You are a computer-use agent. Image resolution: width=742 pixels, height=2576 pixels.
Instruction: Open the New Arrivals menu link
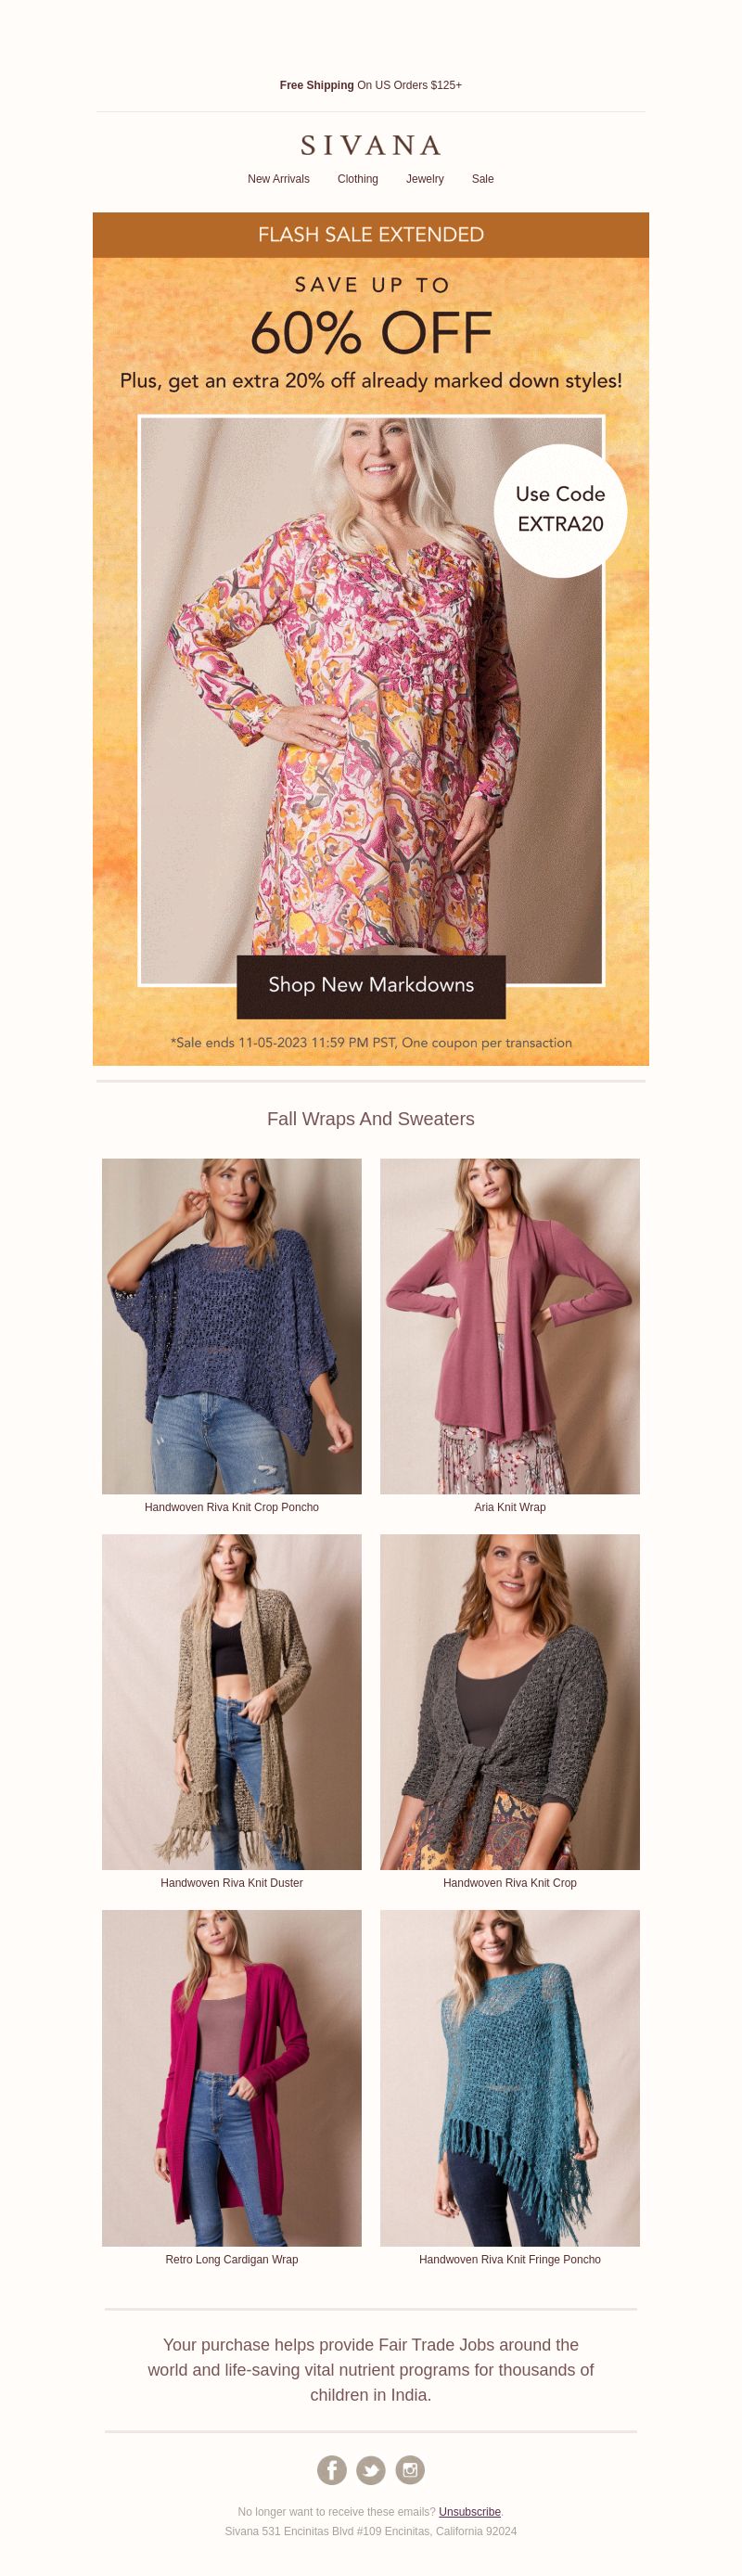pos(279,179)
